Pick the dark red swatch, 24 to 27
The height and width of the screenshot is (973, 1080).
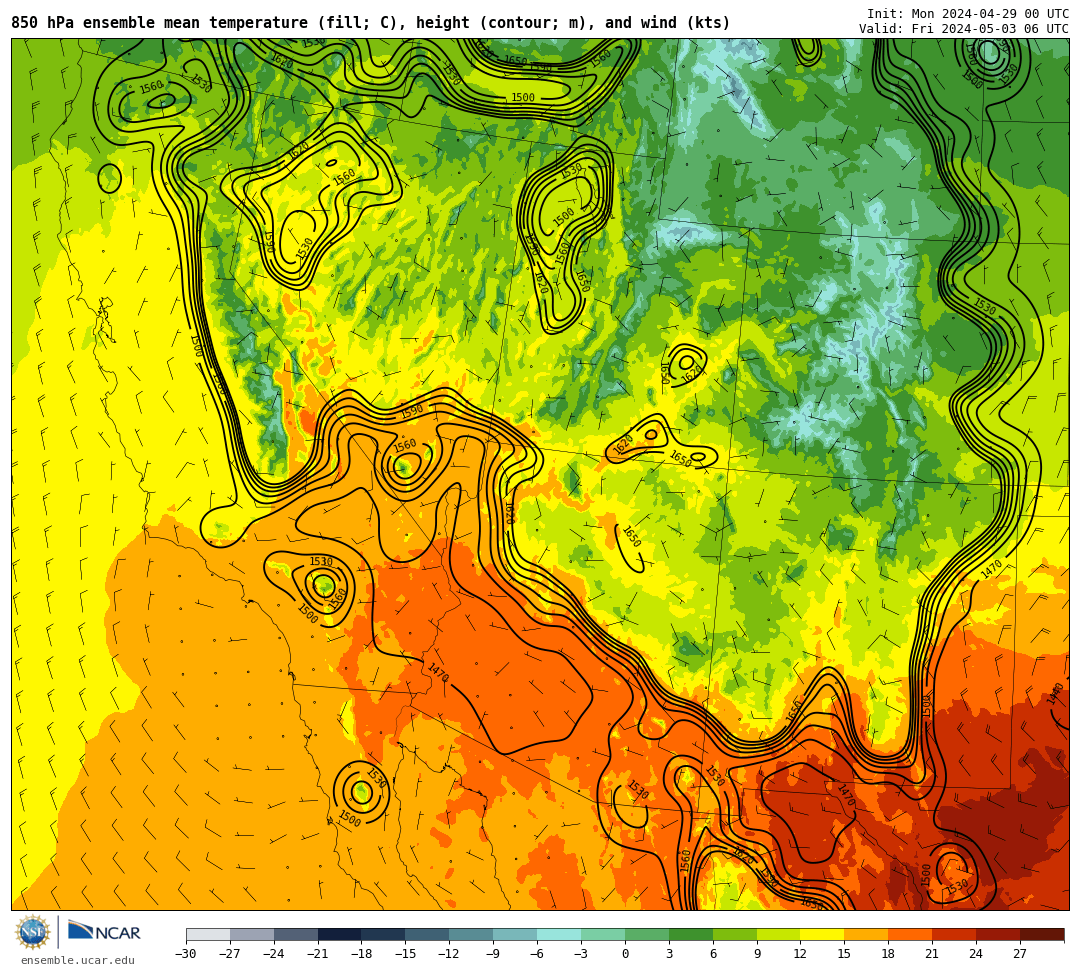click(999, 934)
